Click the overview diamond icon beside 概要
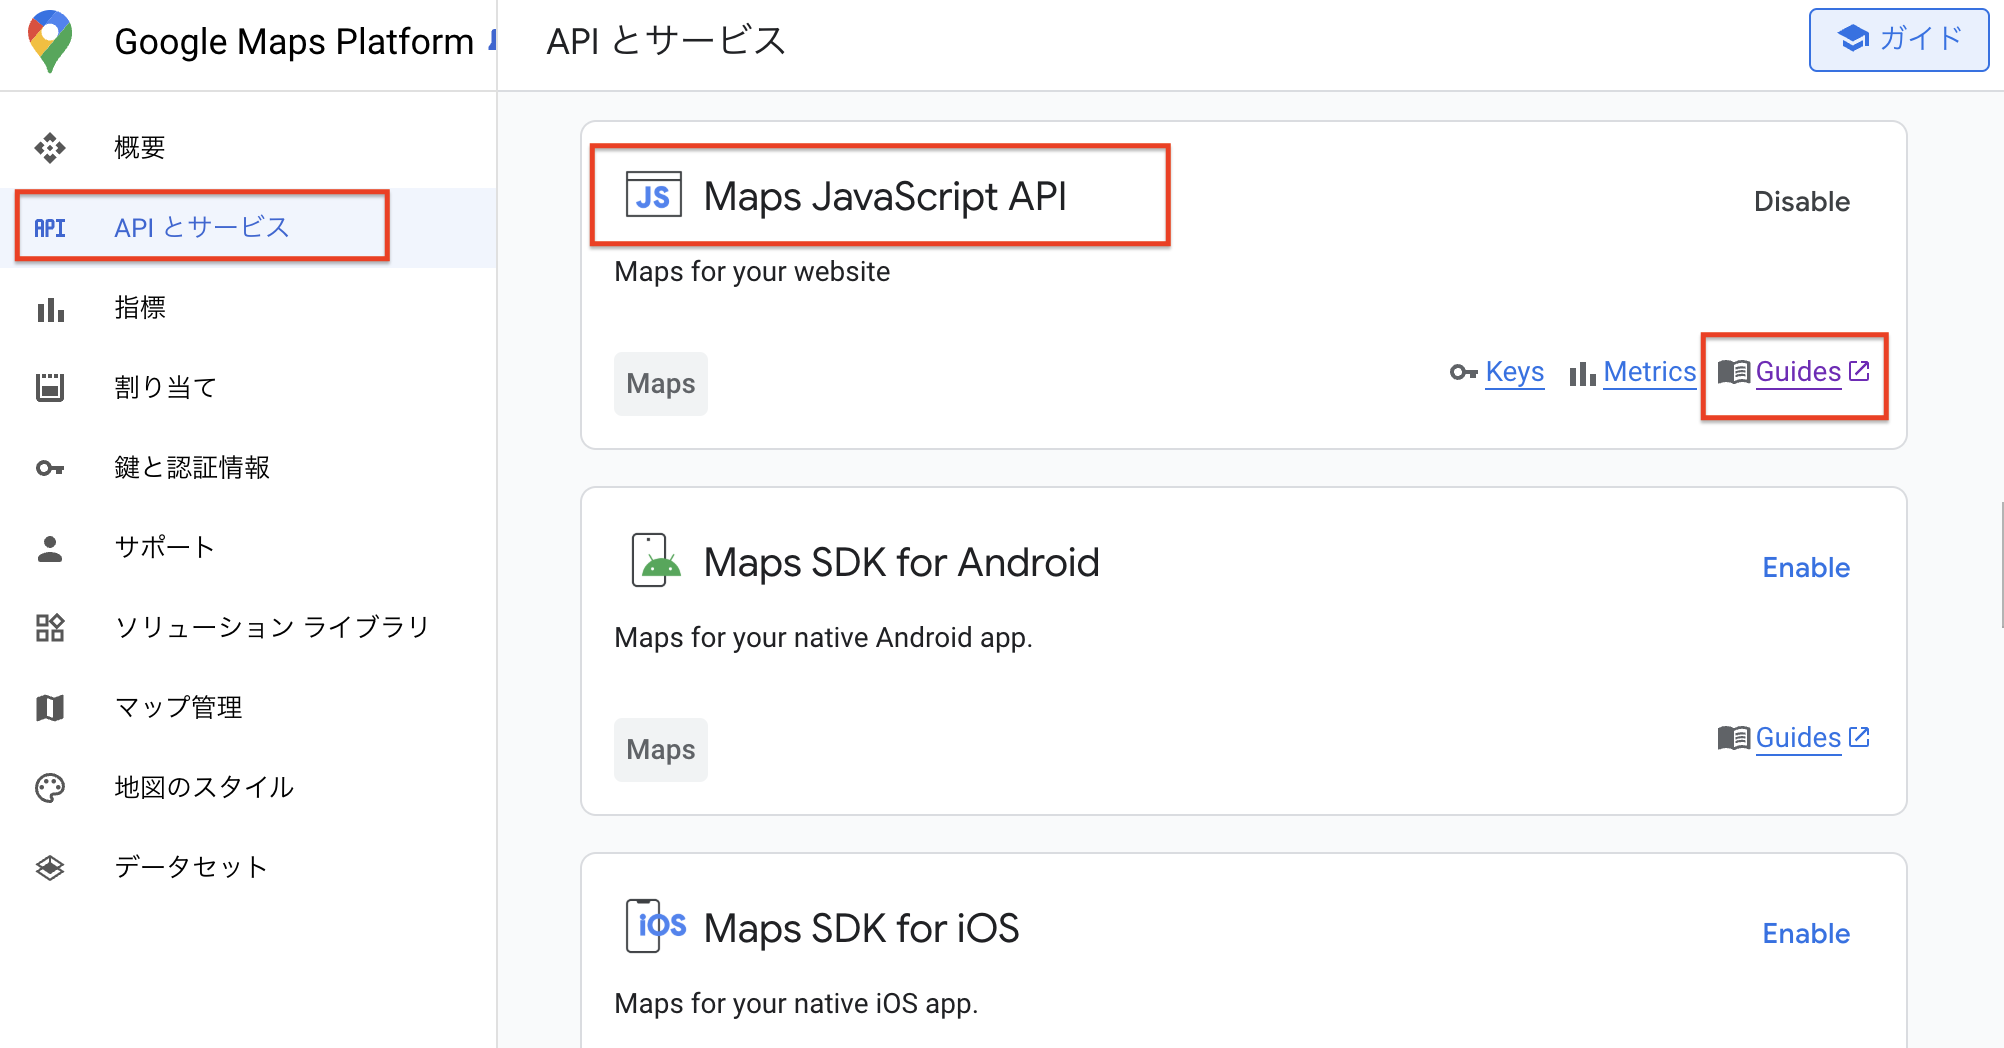 coord(50,148)
